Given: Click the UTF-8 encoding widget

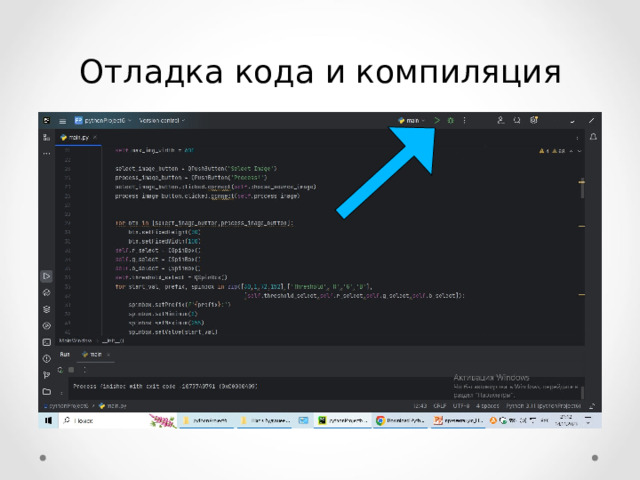Looking at the screenshot, I should [x=461, y=406].
